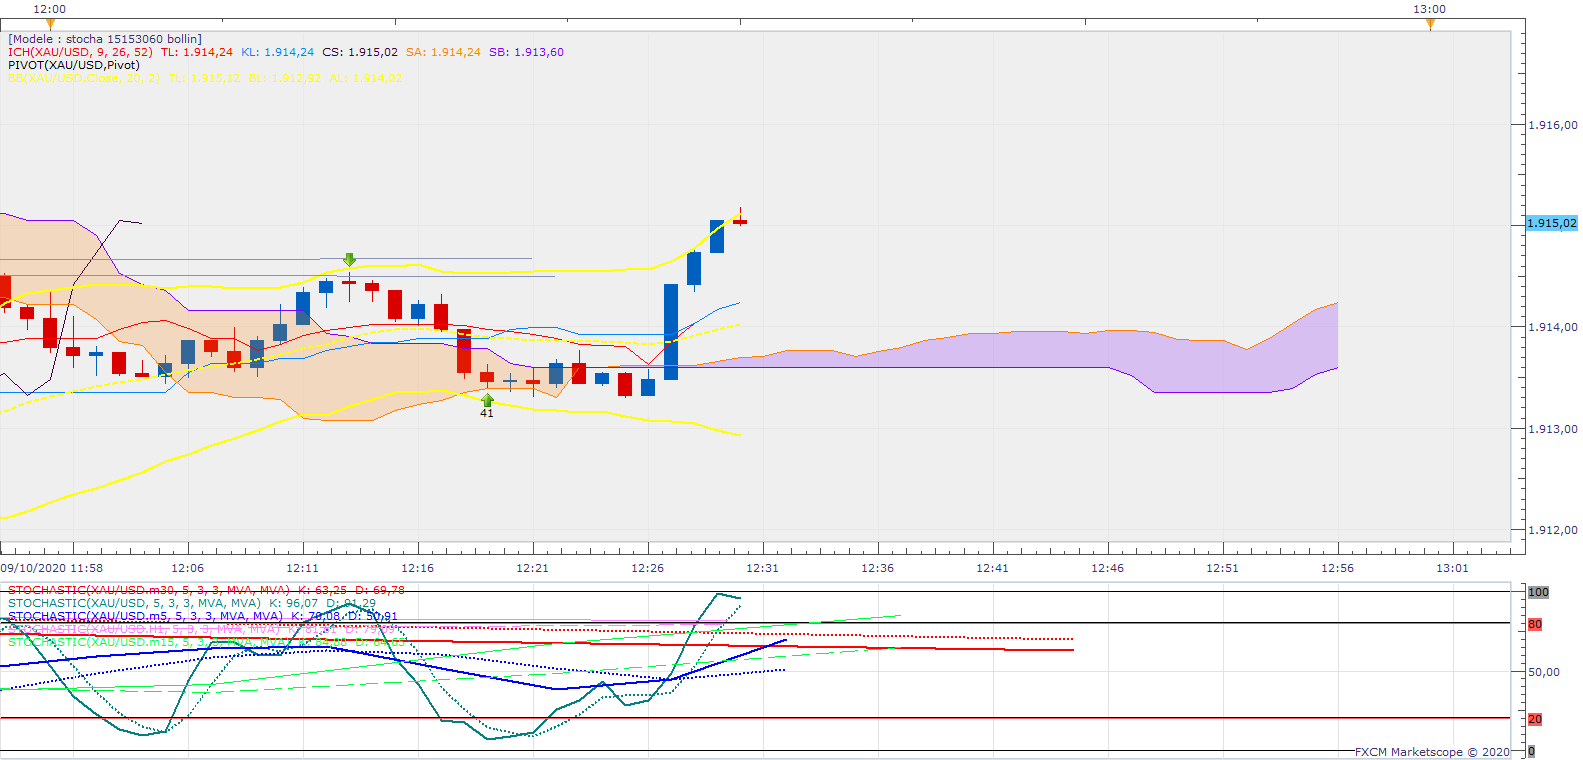Click the 1.912,00 price axis label
1583x760 pixels.
click(x=1553, y=530)
